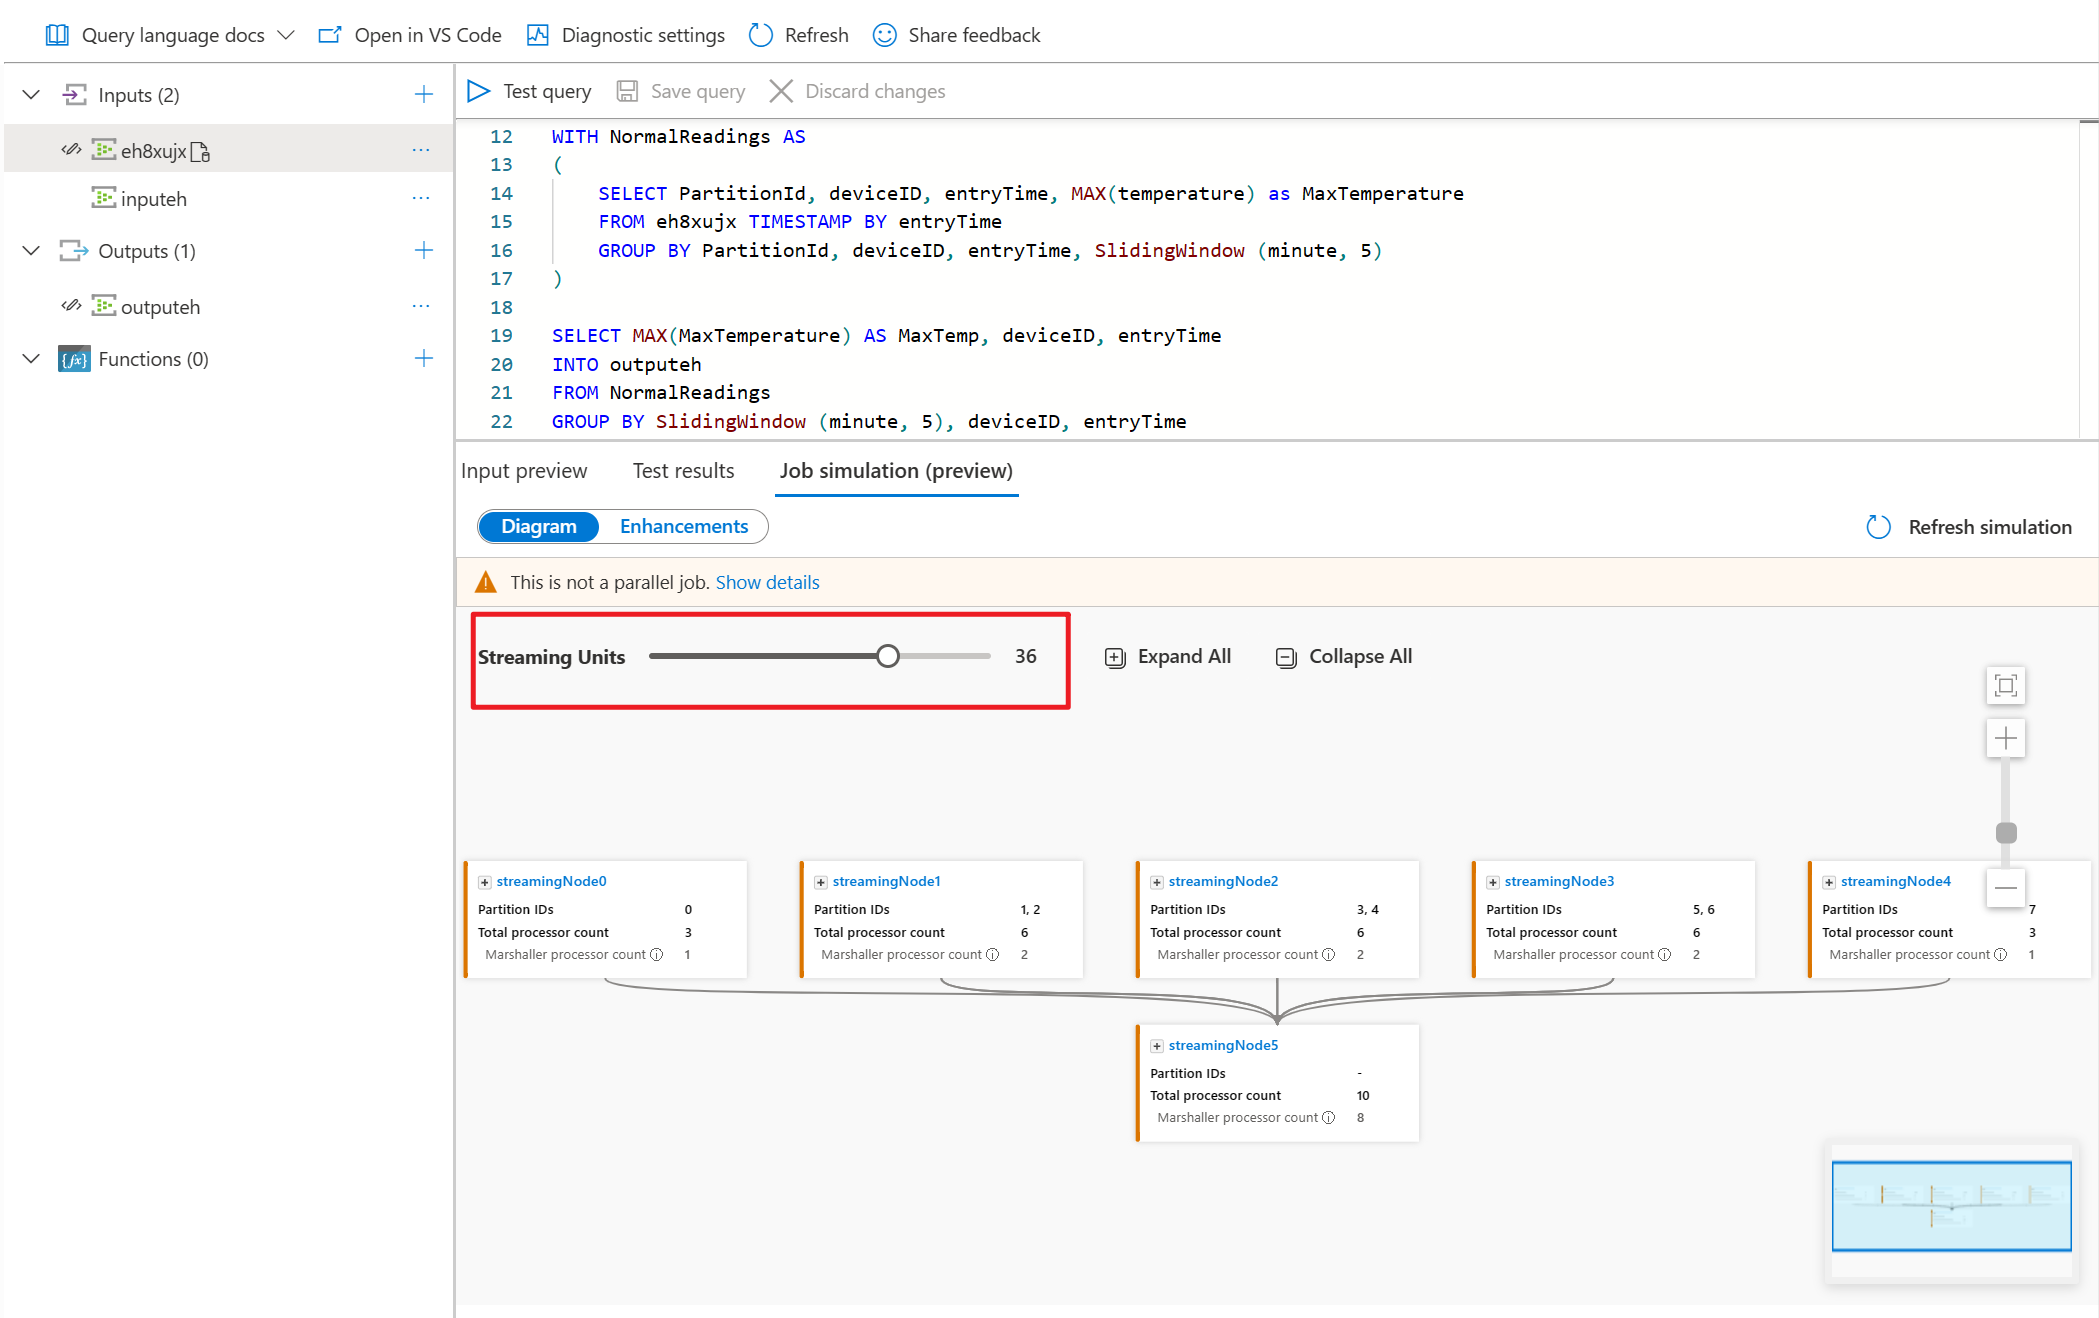This screenshot has width=2099, height=1318.
Task: Open more options for the eh8xujx input
Action: point(421,151)
